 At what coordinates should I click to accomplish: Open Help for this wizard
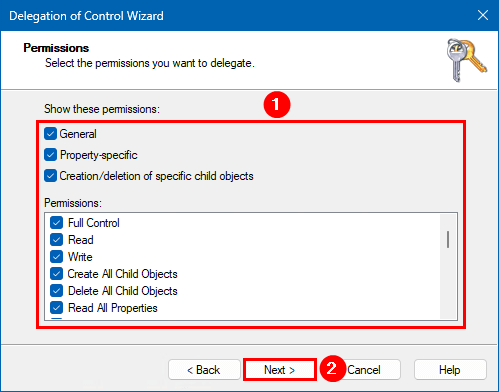pyautogui.click(x=450, y=370)
